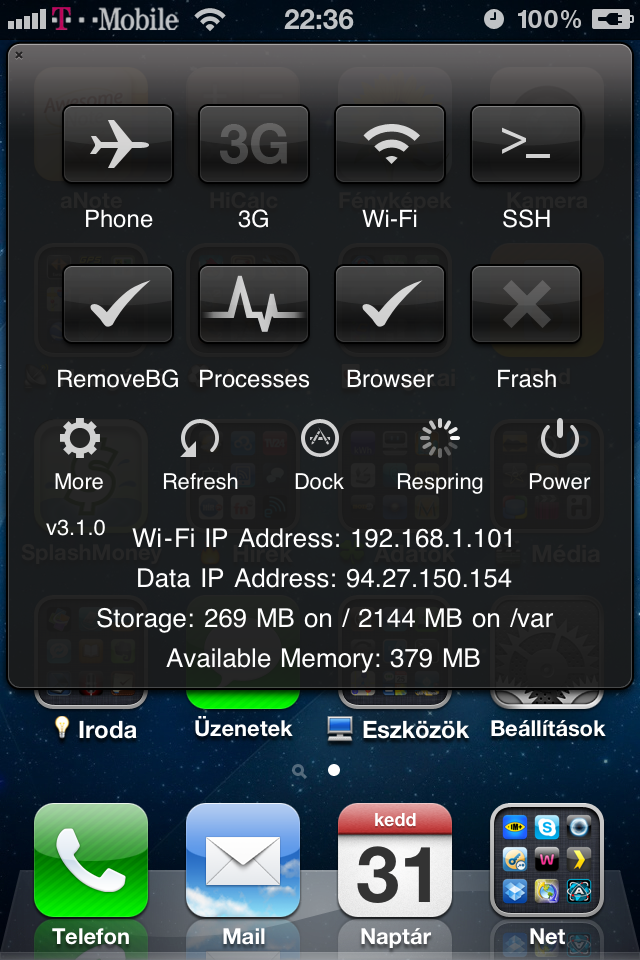
Task: Open More settings gear icon
Action: click(79, 439)
